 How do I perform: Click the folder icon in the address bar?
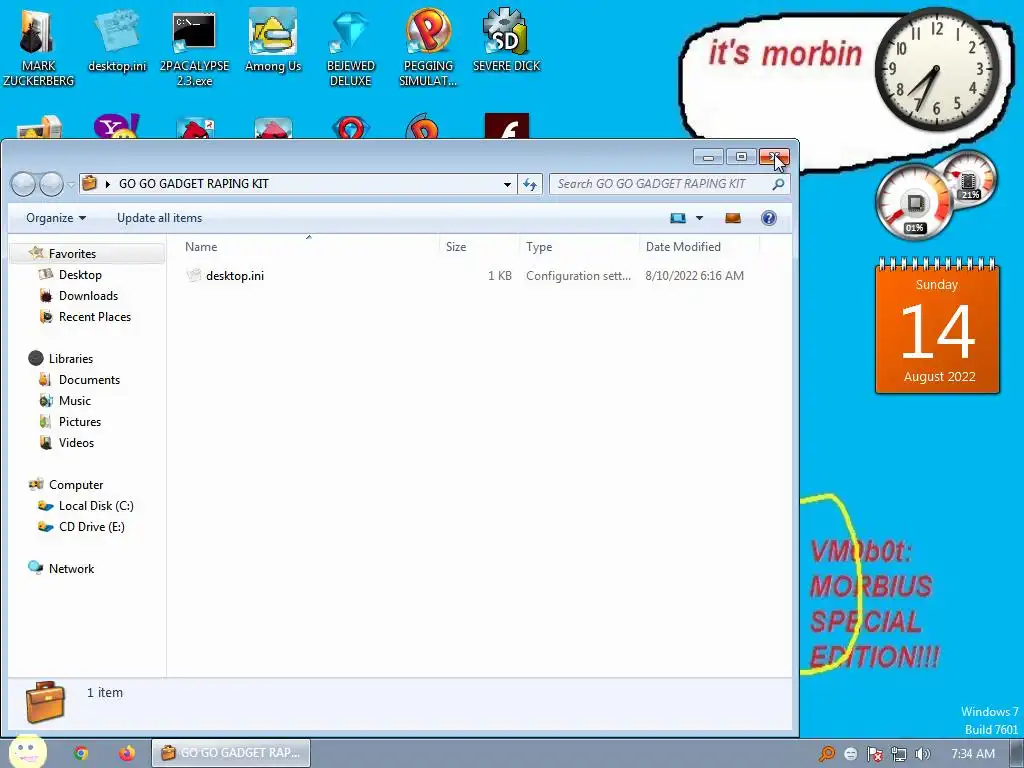pyautogui.click(x=90, y=184)
